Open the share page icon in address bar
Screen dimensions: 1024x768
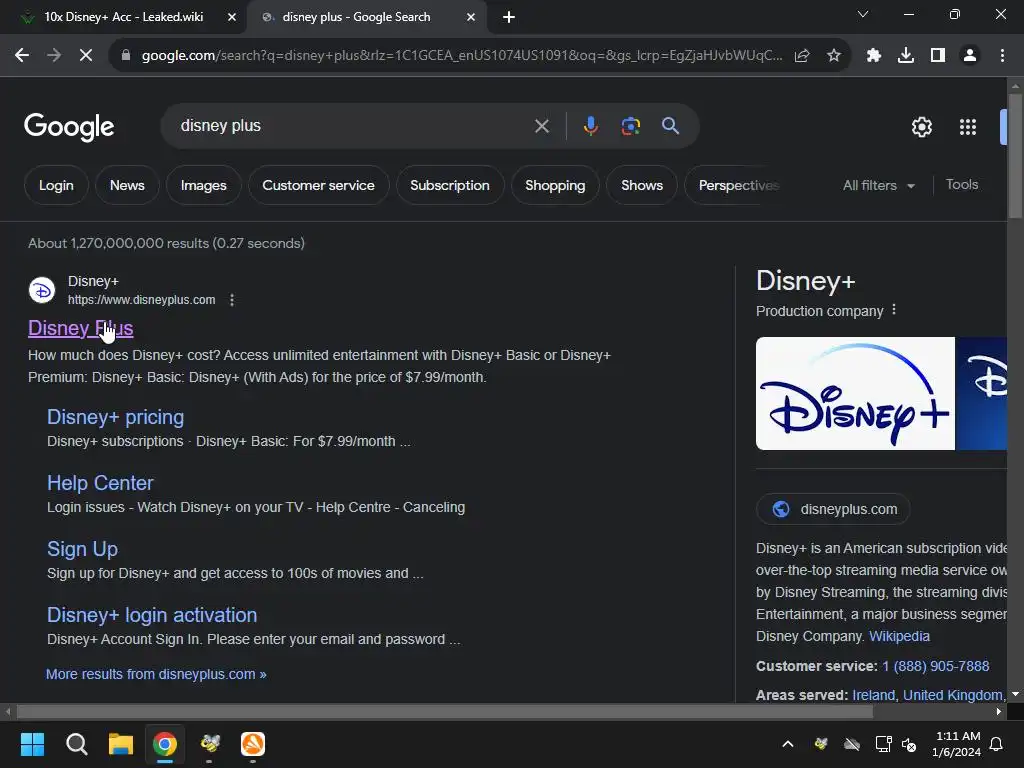(802, 56)
